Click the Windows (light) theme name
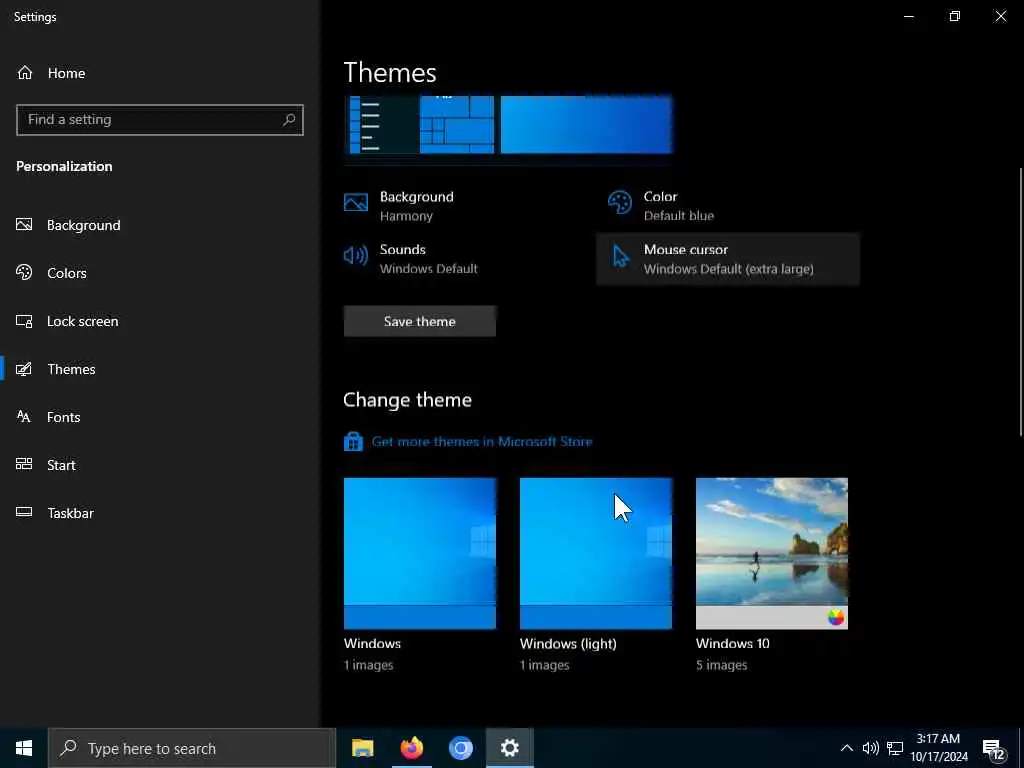The image size is (1024, 768). click(568, 643)
